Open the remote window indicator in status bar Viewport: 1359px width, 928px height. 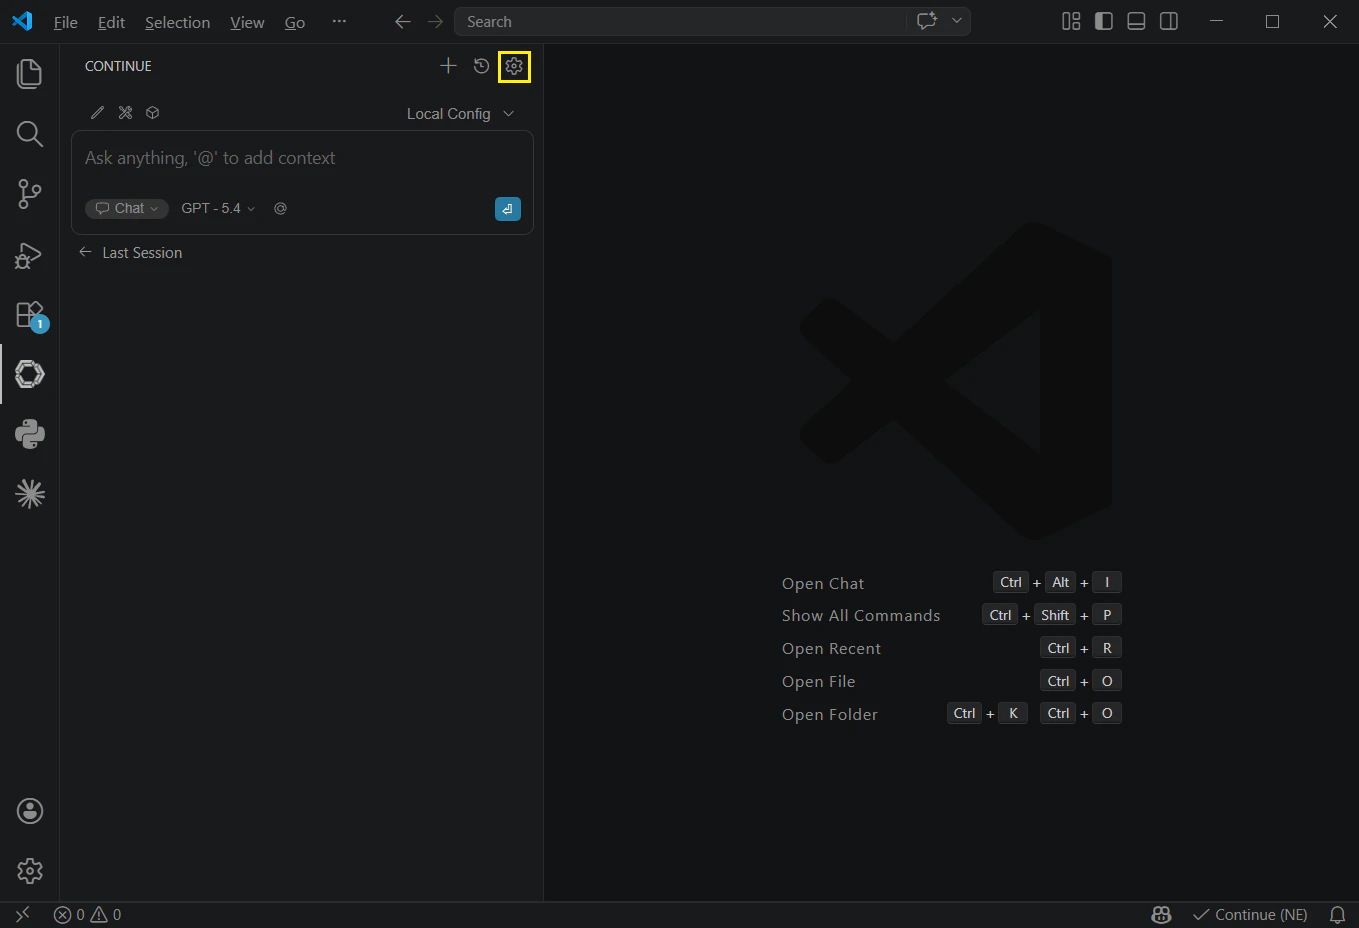[x=22, y=915]
